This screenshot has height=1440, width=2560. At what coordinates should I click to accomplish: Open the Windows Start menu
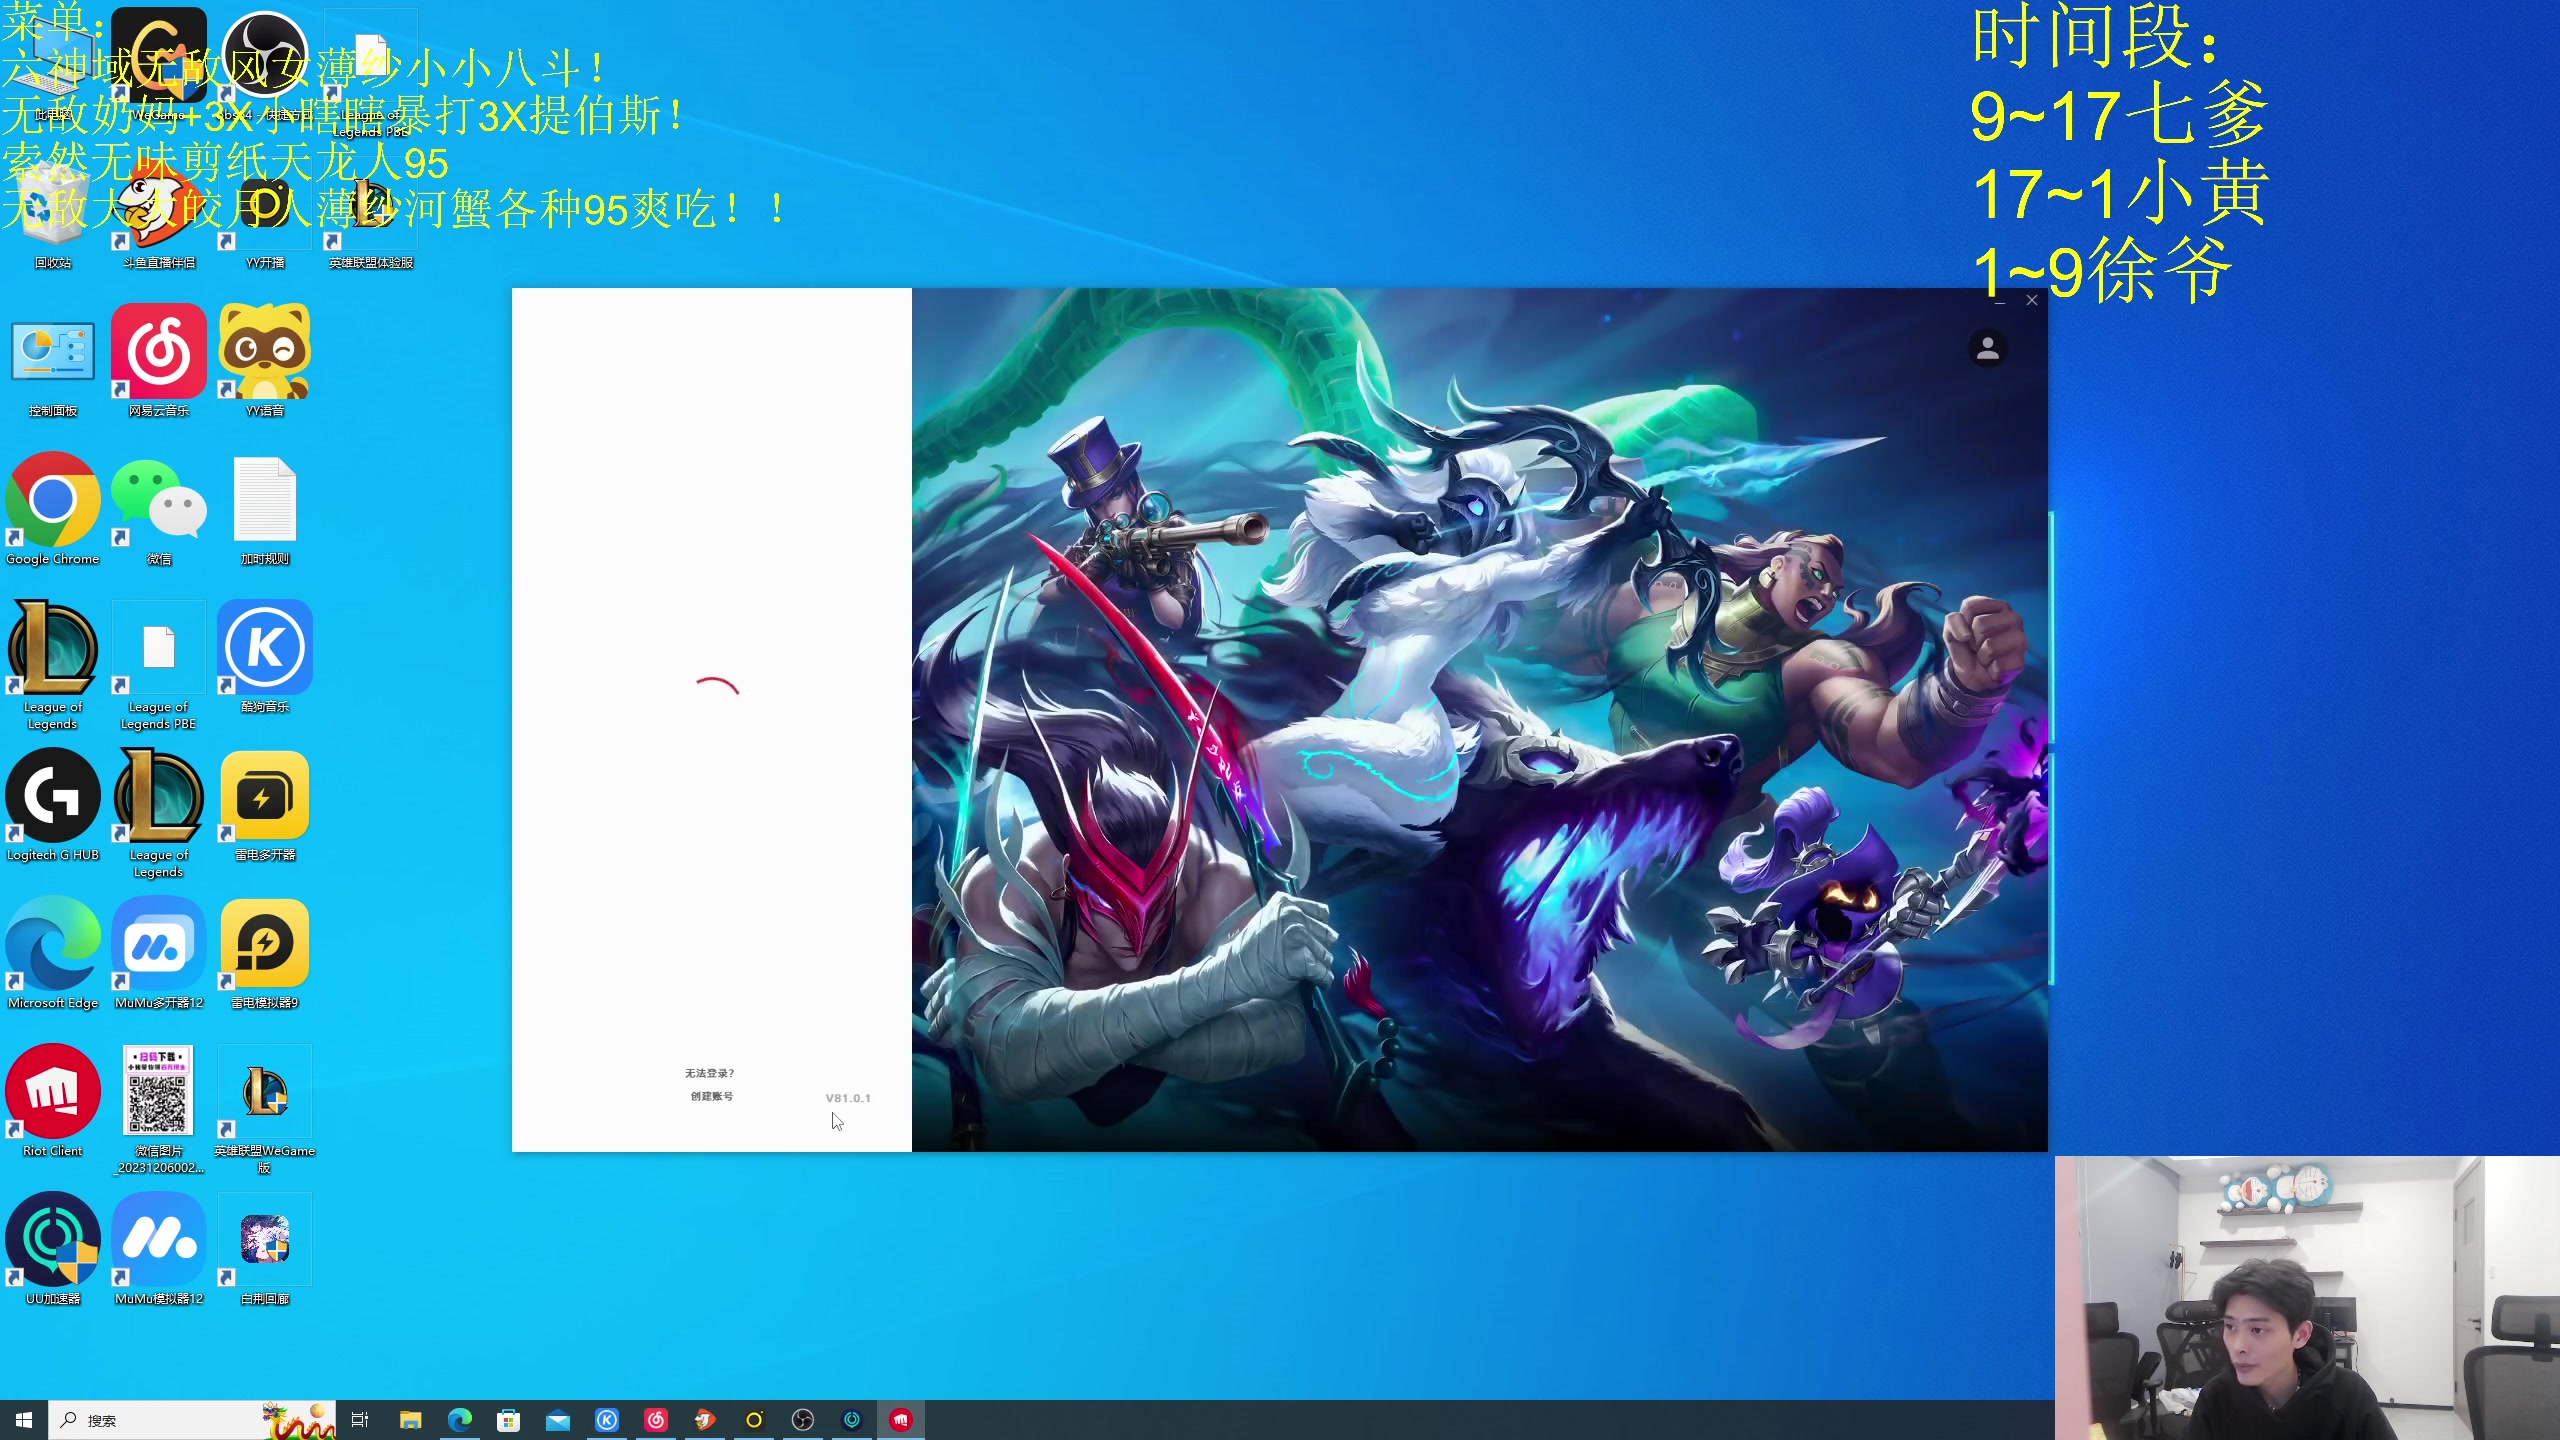24,1420
